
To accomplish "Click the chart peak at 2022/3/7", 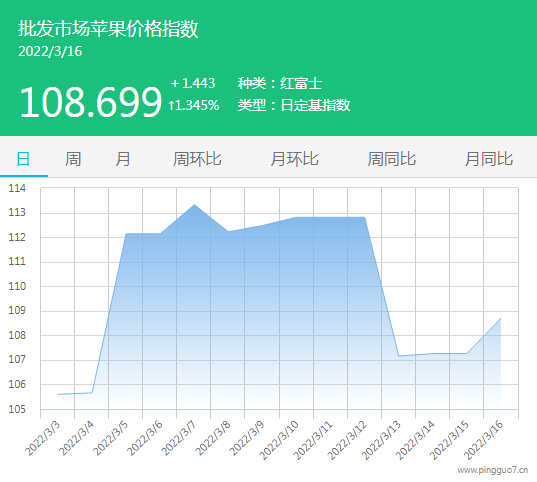I will tap(194, 205).
